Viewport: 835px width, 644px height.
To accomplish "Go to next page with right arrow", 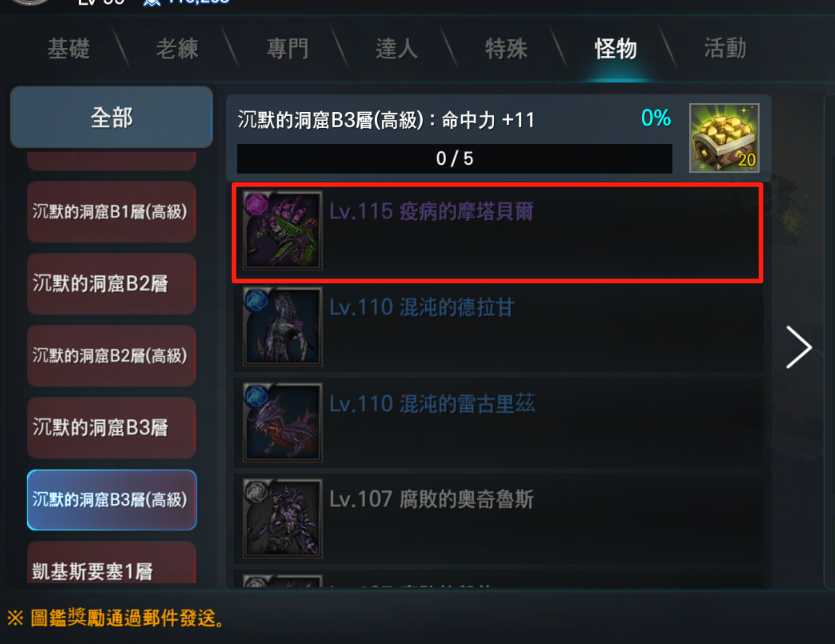I will [x=799, y=347].
